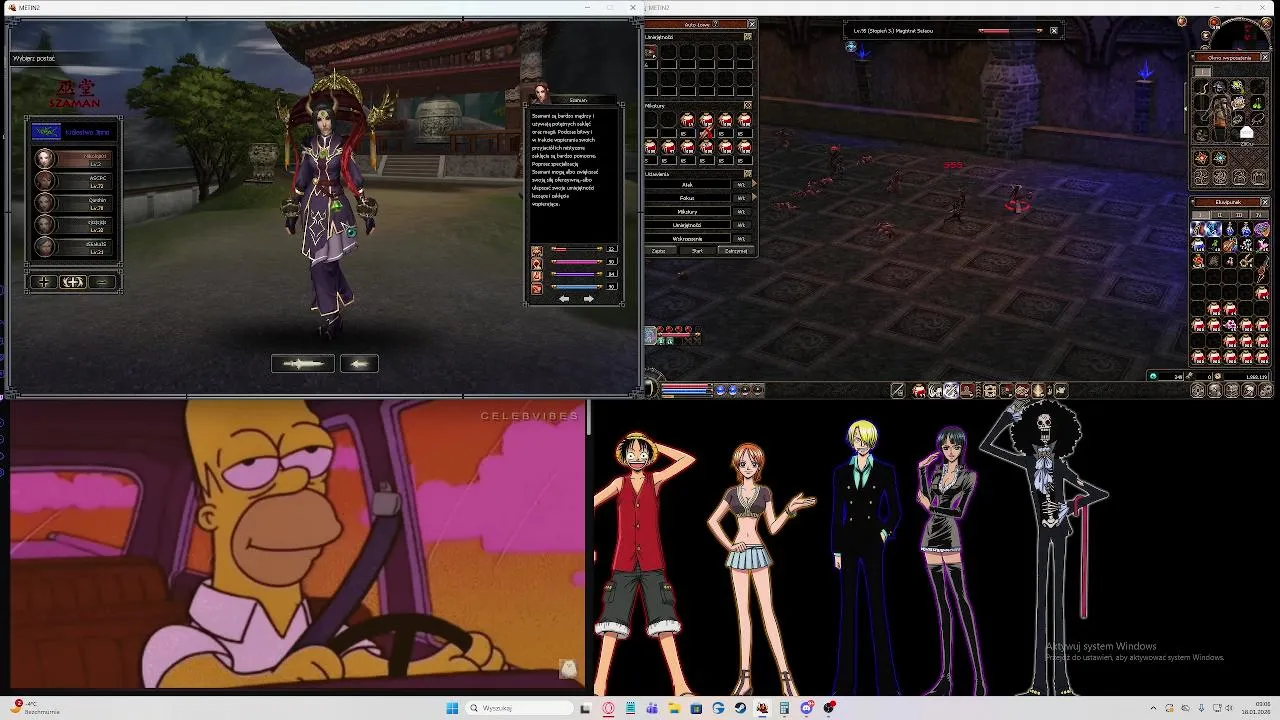Close the Auto Łowy panel
Screen dimensions: 1280x720
coord(752,23)
